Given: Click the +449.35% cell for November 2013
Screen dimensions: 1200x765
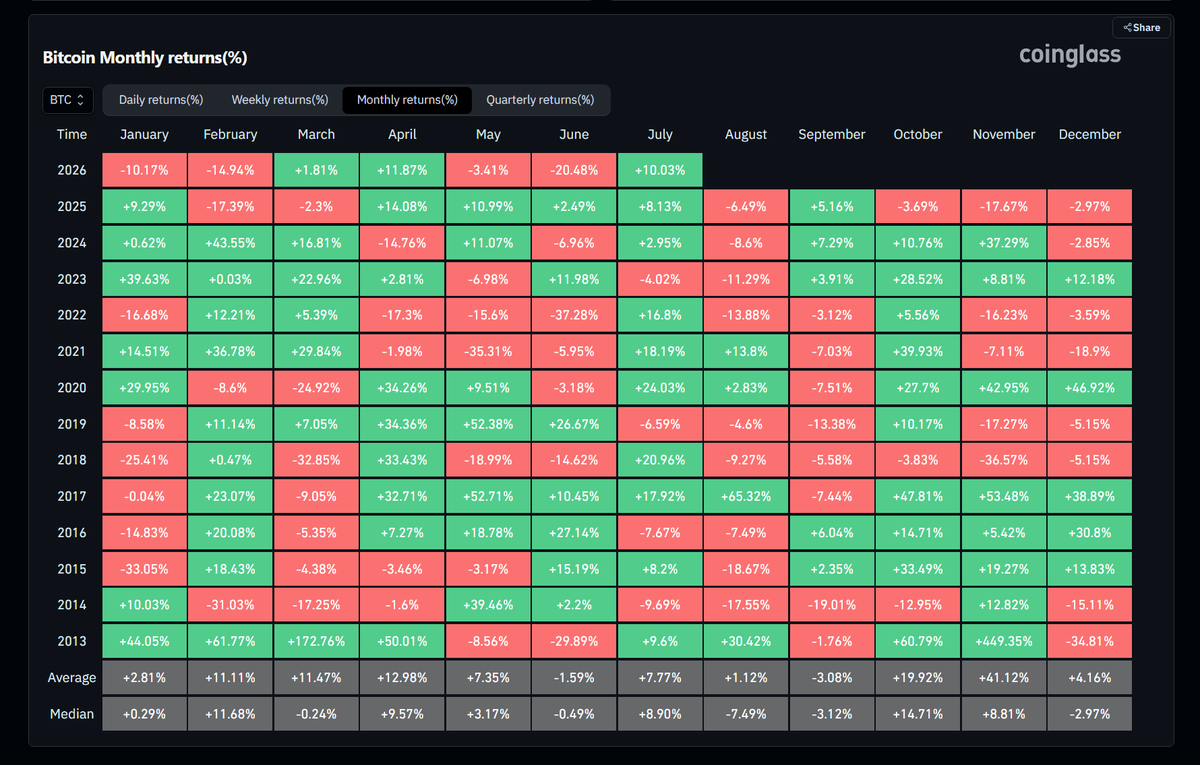Looking at the screenshot, I should click(1004, 641).
